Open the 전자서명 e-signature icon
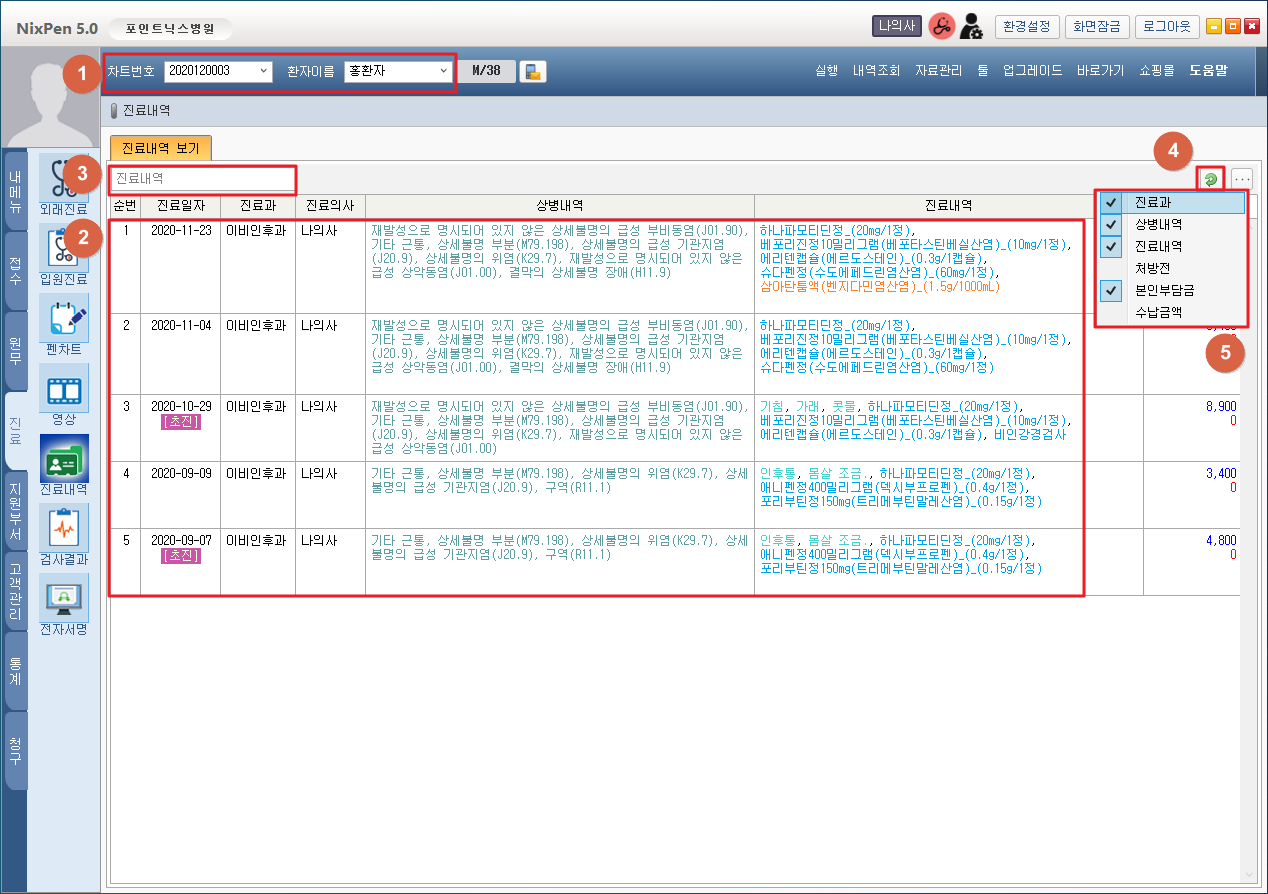This screenshot has width=1268, height=894. (63, 604)
